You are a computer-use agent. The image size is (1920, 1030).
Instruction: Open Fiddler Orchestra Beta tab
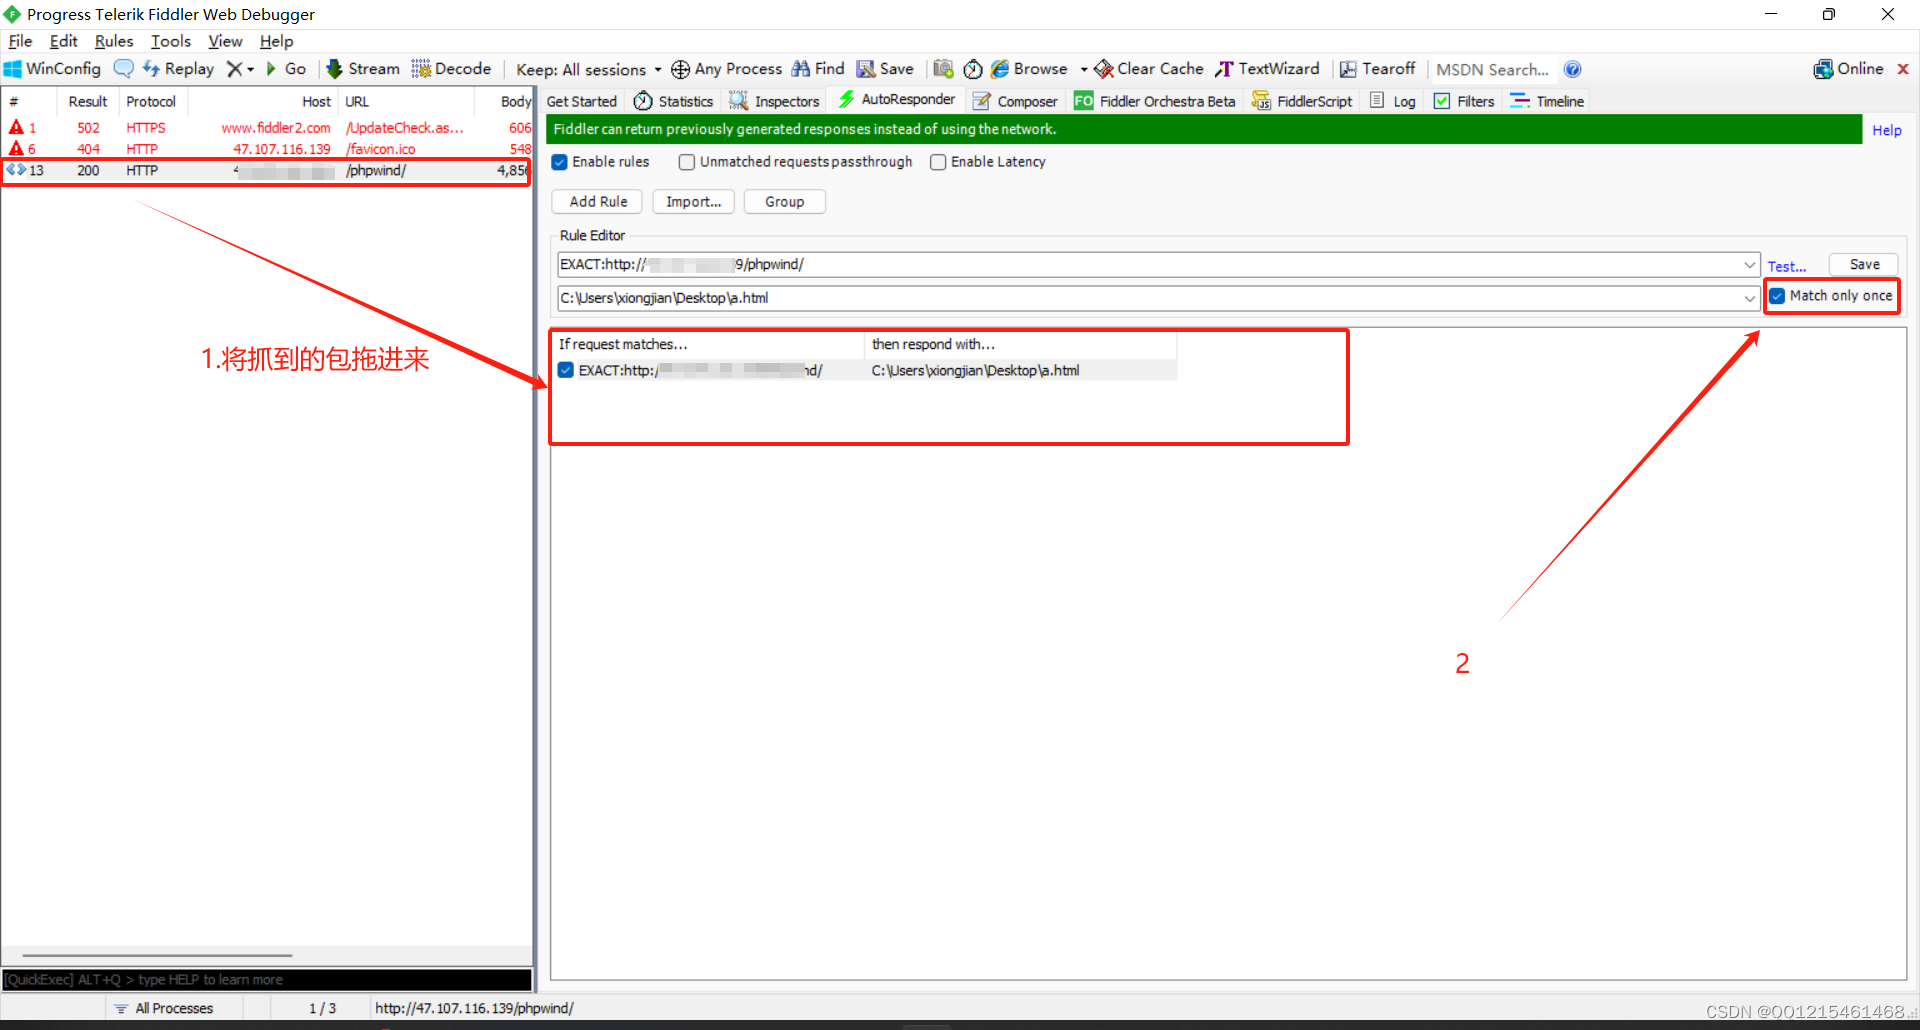1154,101
